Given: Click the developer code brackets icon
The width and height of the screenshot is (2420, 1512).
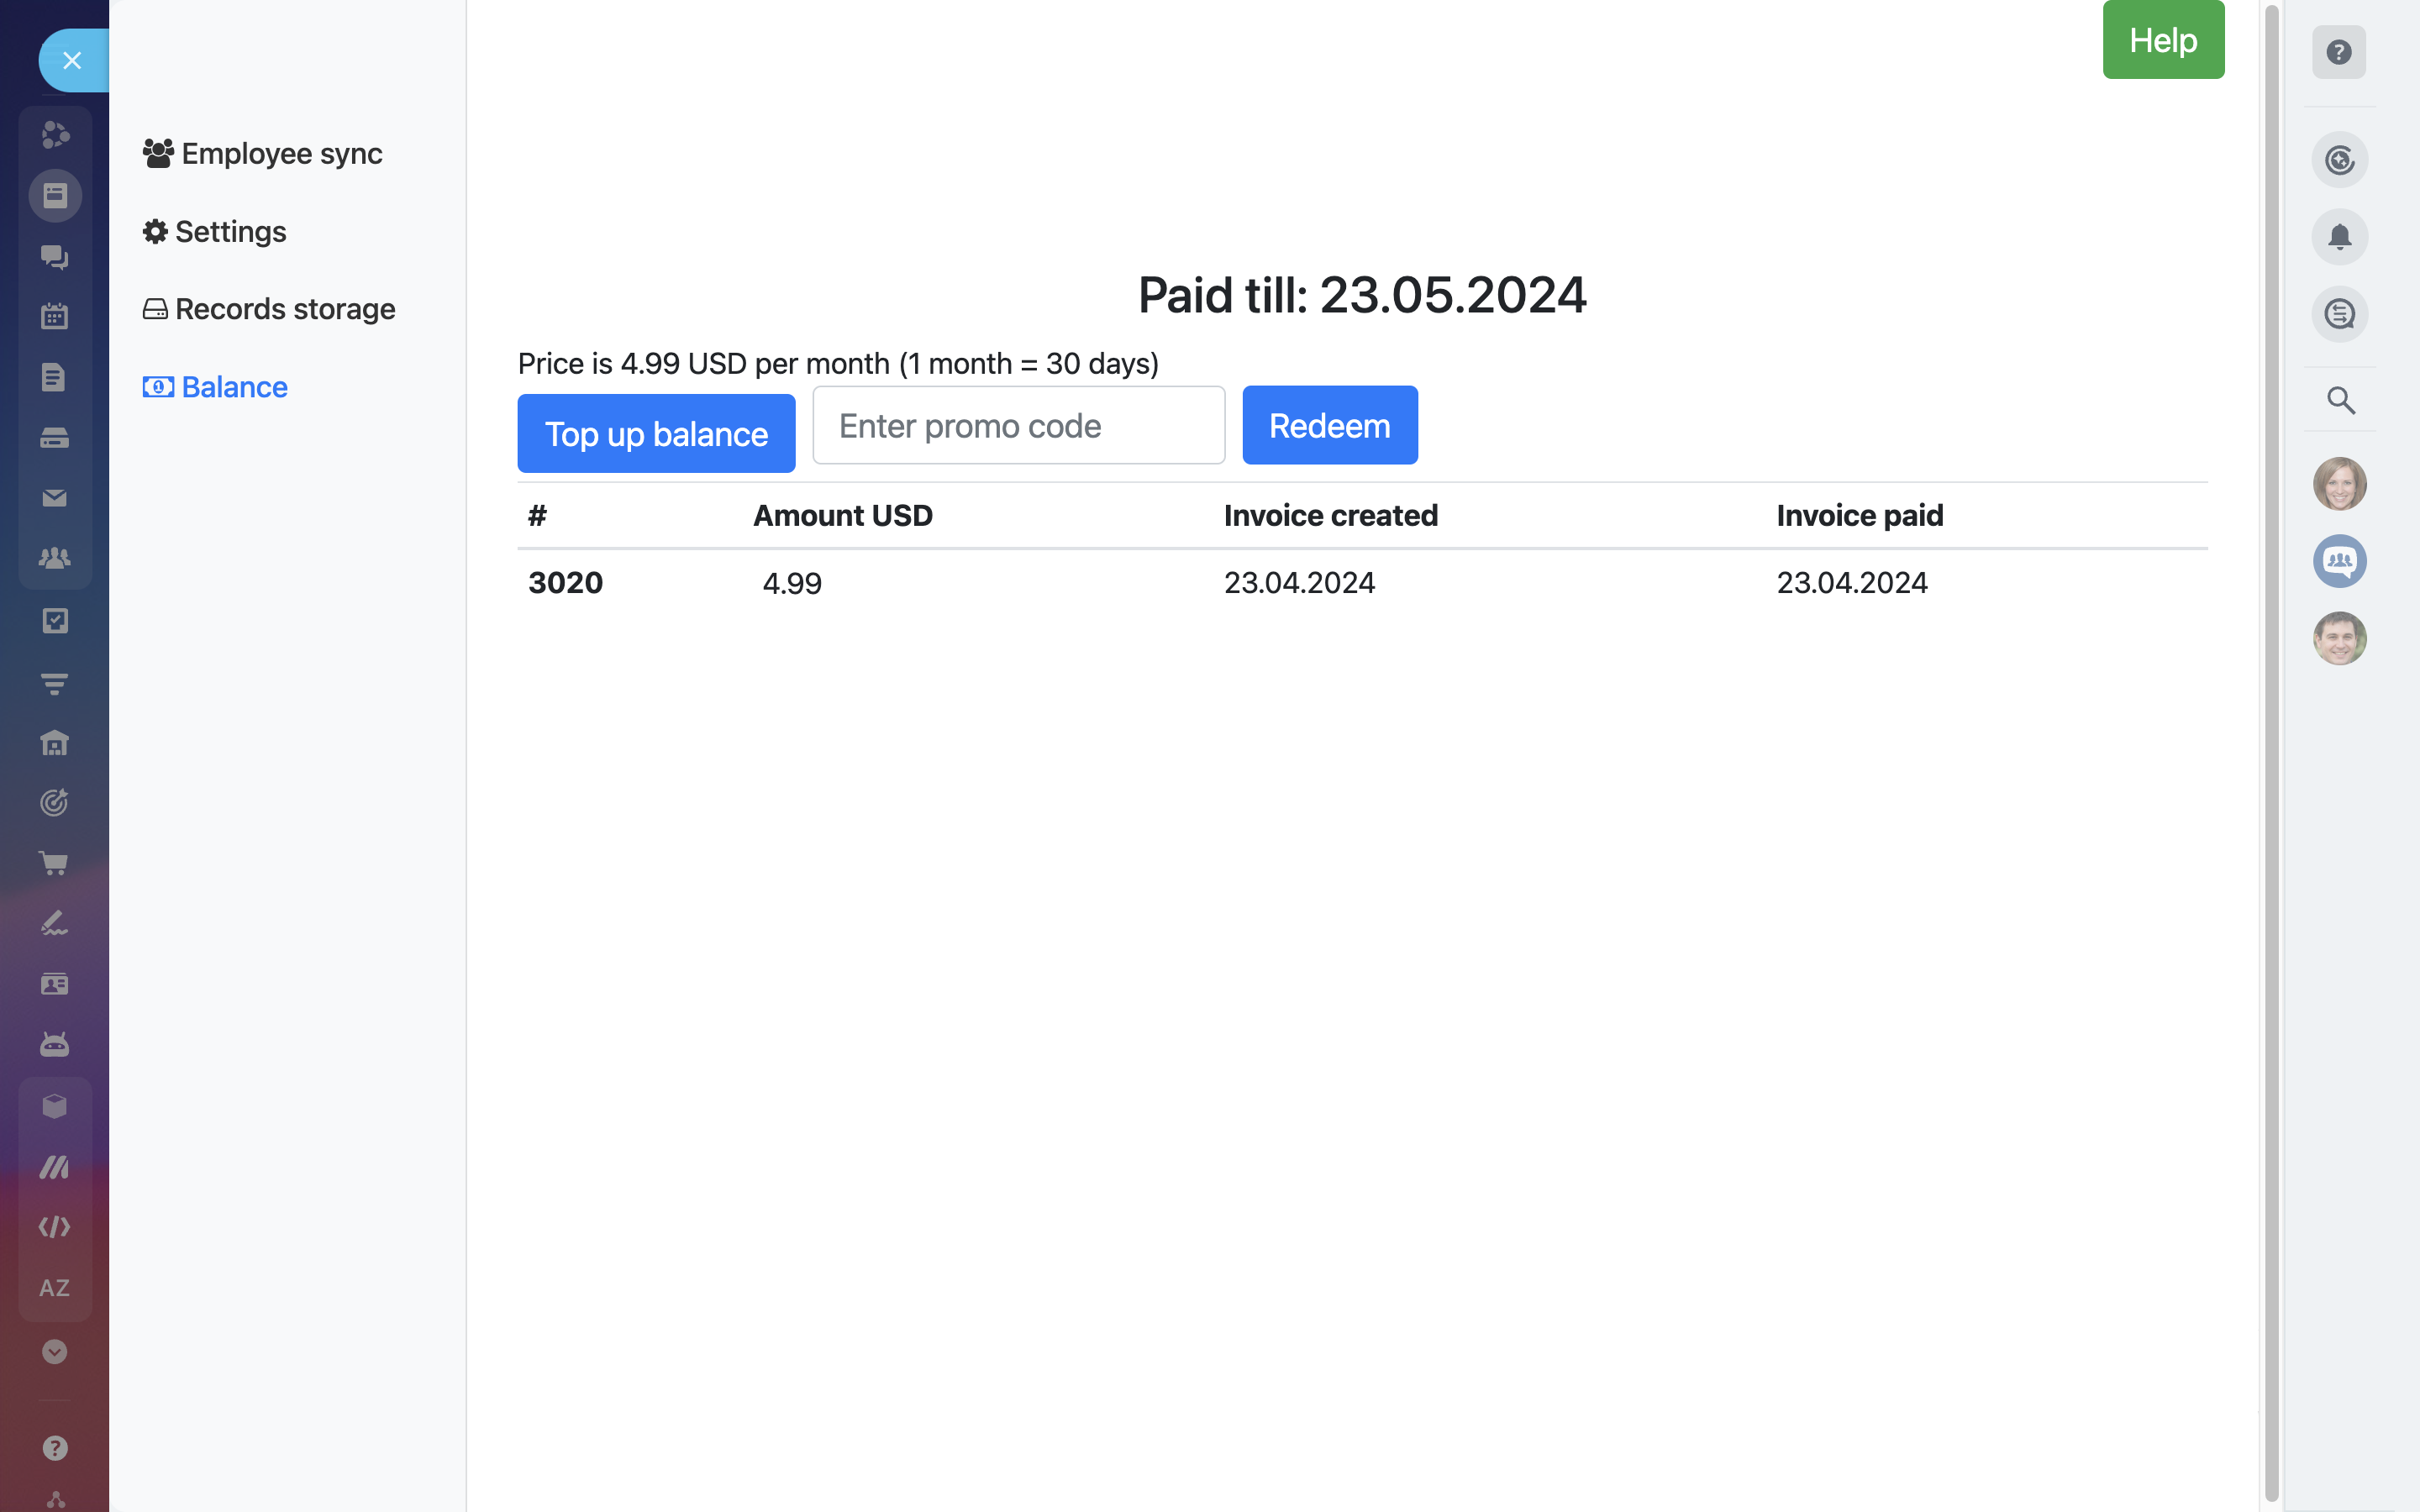Looking at the screenshot, I should point(54,1227).
